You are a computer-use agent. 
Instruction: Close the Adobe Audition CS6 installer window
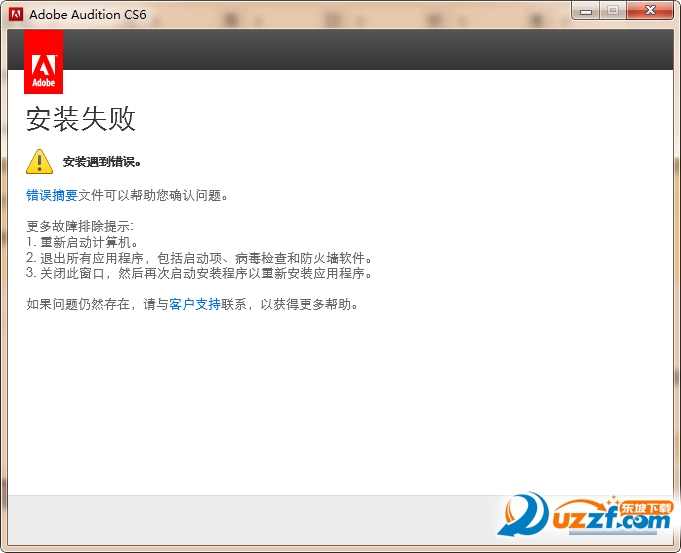(x=650, y=10)
